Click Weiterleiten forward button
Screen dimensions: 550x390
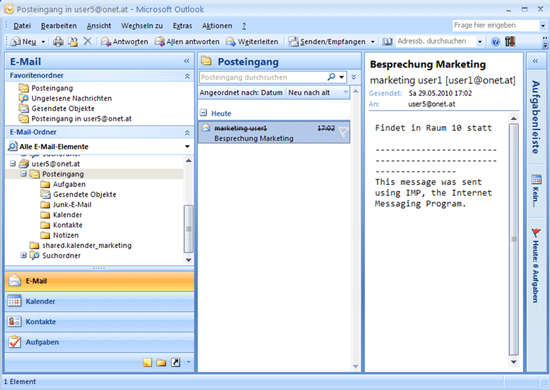(x=252, y=42)
